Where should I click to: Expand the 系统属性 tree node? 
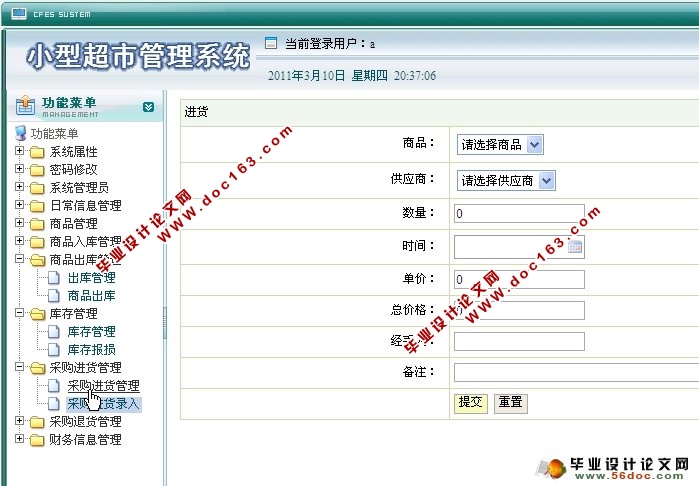point(19,151)
